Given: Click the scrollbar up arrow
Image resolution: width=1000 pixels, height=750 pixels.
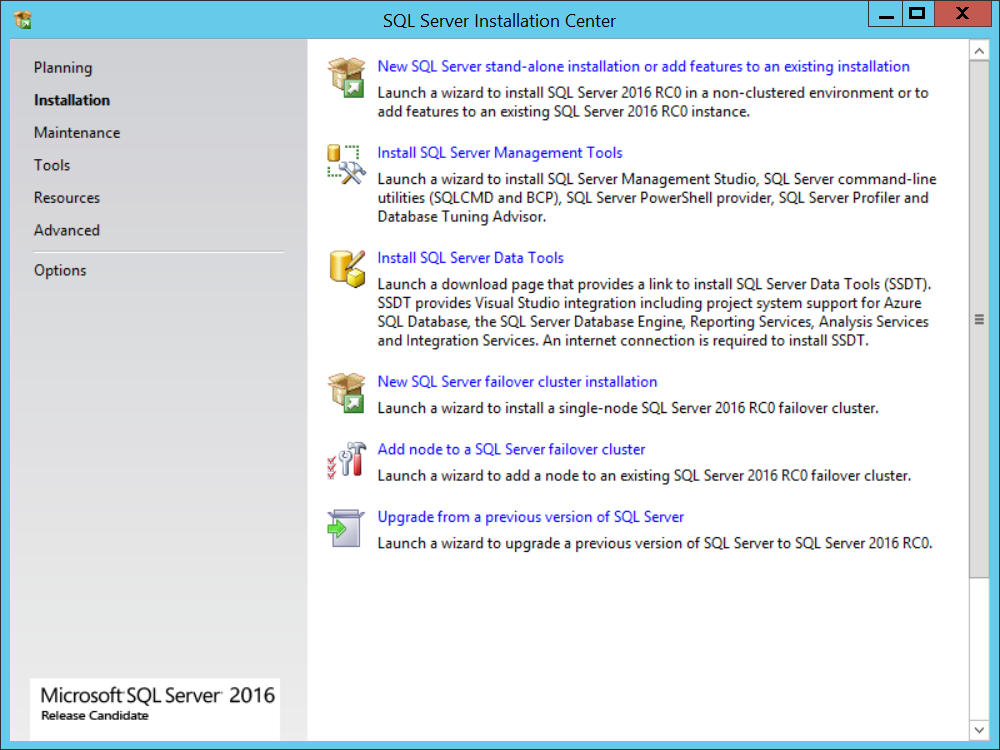Looking at the screenshot, I should point(979,49).
